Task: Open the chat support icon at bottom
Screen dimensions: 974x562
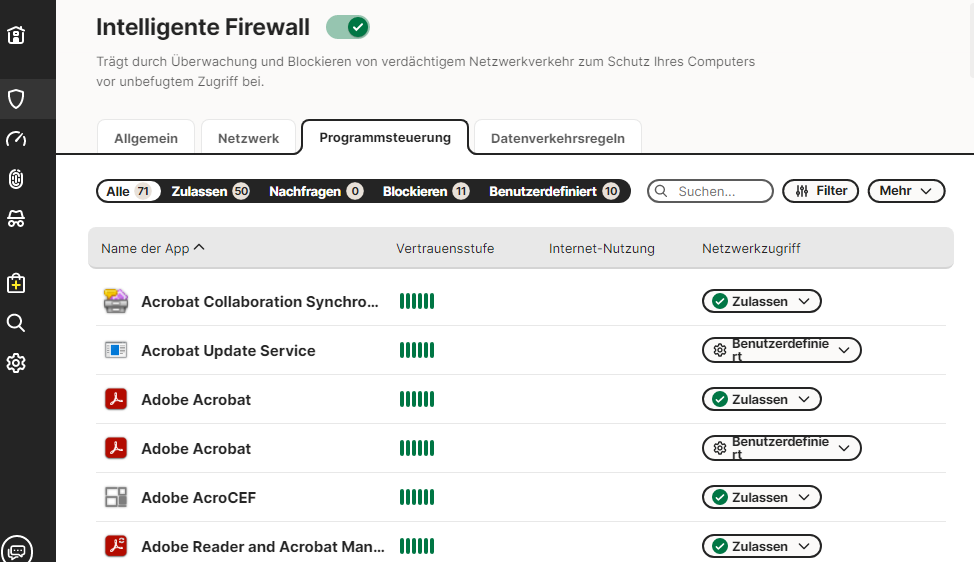Action: pos(17,550)
